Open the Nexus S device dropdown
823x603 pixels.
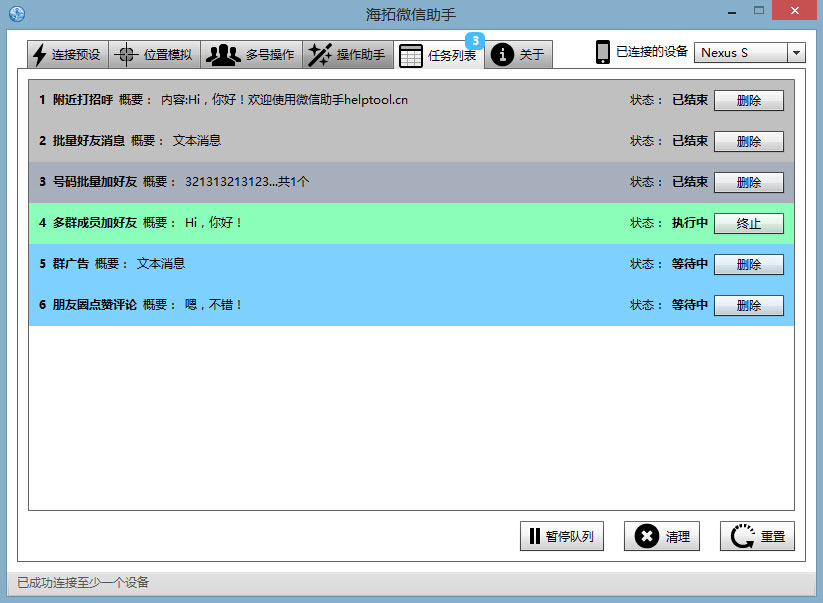click(796, 53)
